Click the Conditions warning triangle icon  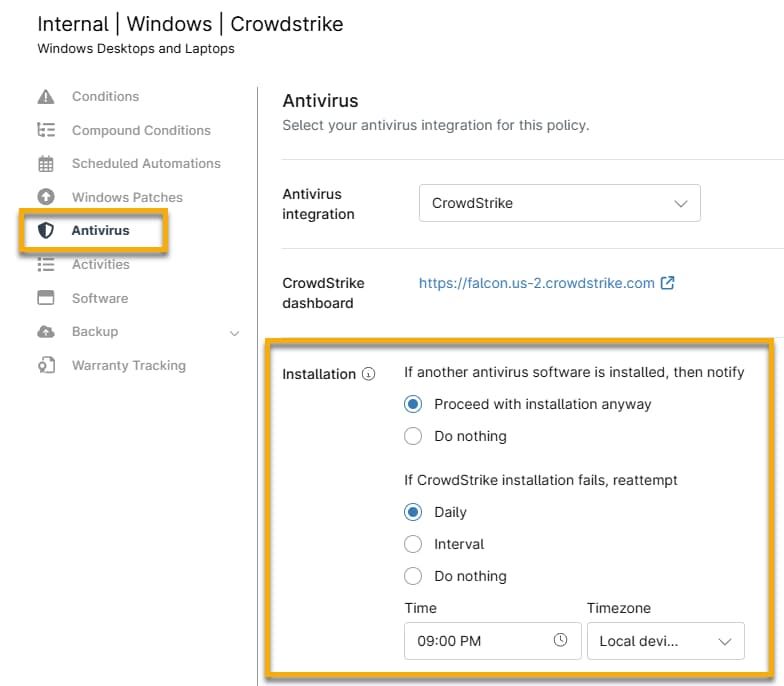click(46, 97)
